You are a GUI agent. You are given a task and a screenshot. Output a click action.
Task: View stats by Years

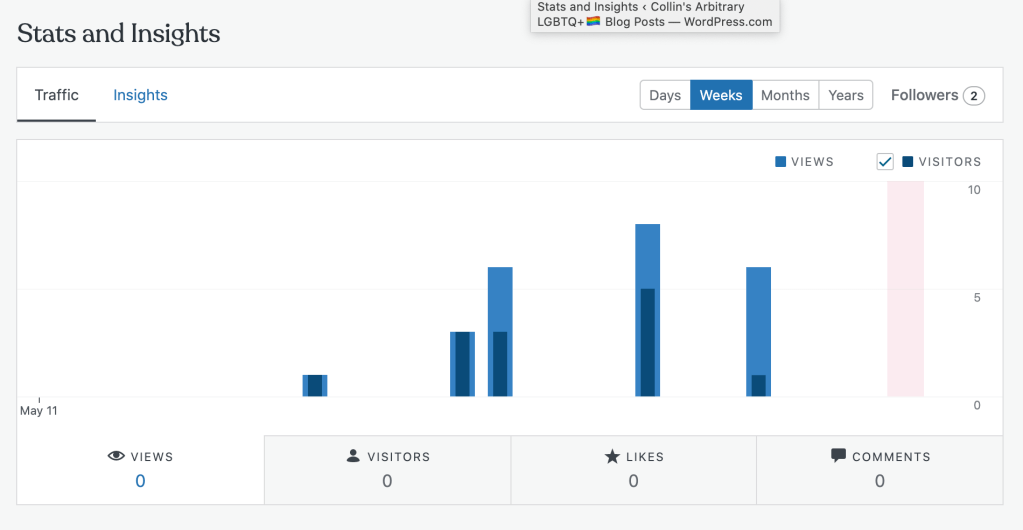(846, 95)
